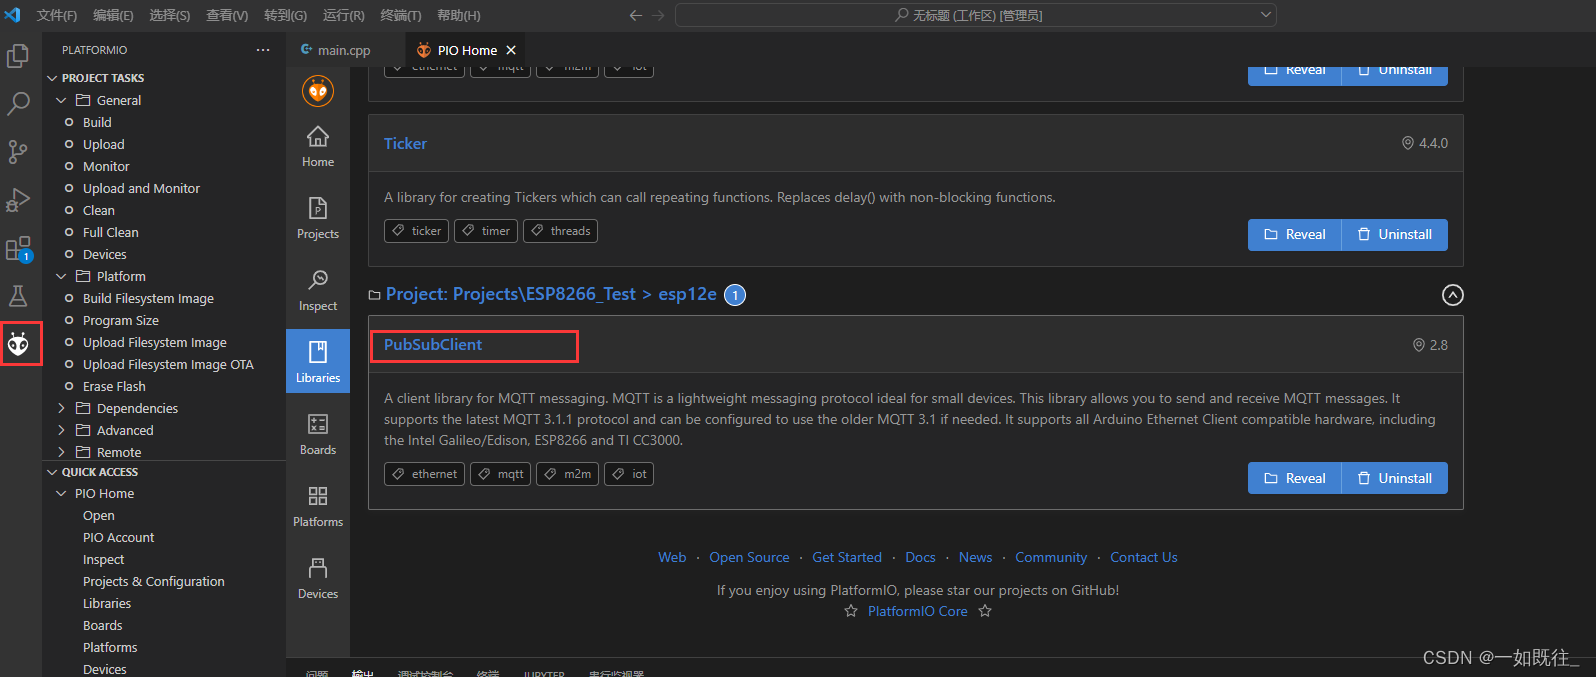Open Platforms in PIO Home sidebar

coord(318,506)
